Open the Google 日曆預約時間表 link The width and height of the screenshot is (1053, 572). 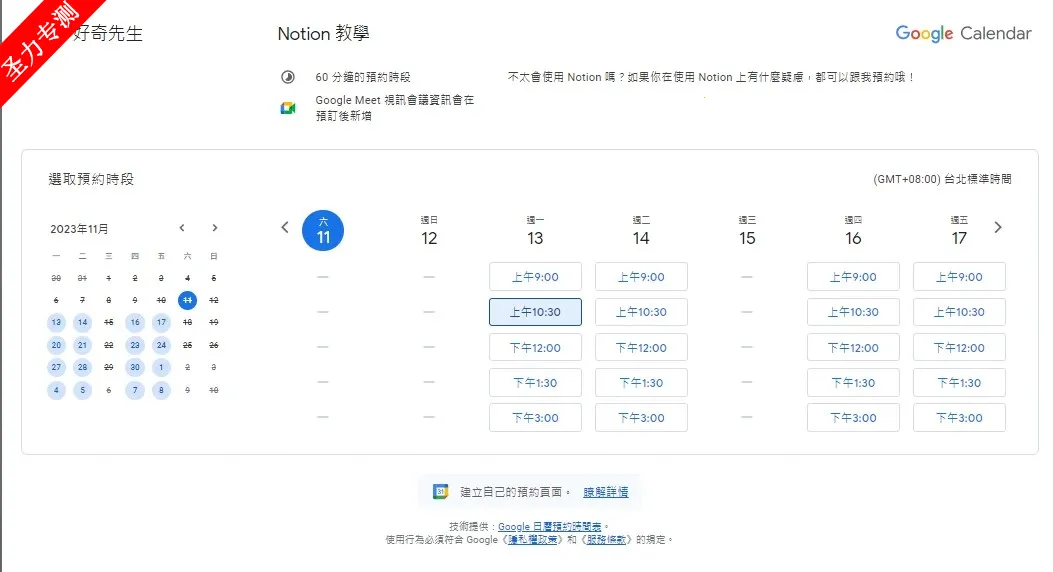(549, 526)
